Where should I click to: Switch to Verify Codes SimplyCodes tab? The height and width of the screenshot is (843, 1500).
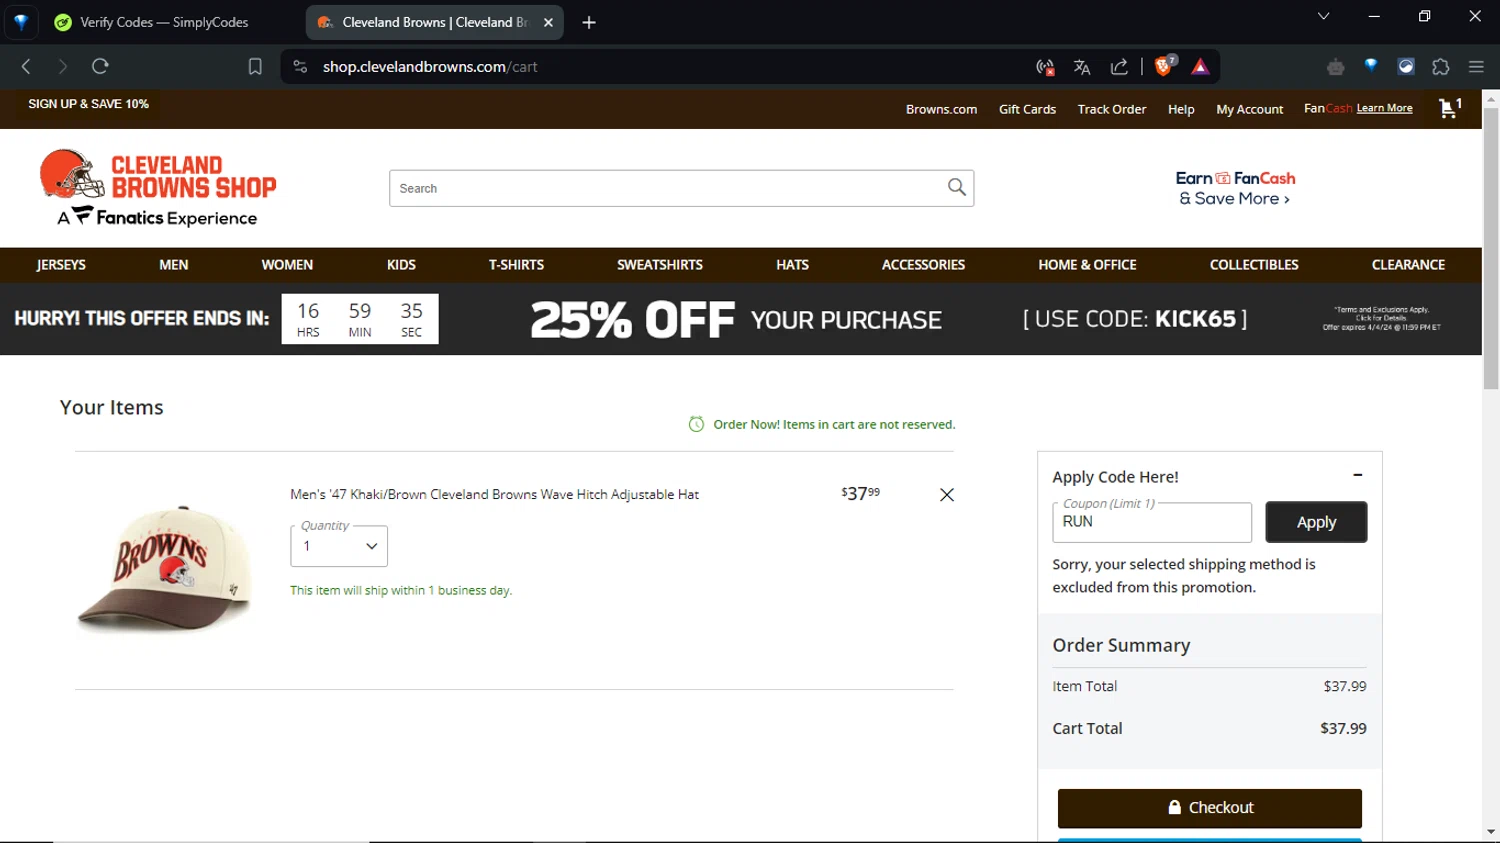pyautogui.click(x=165, y=22)
